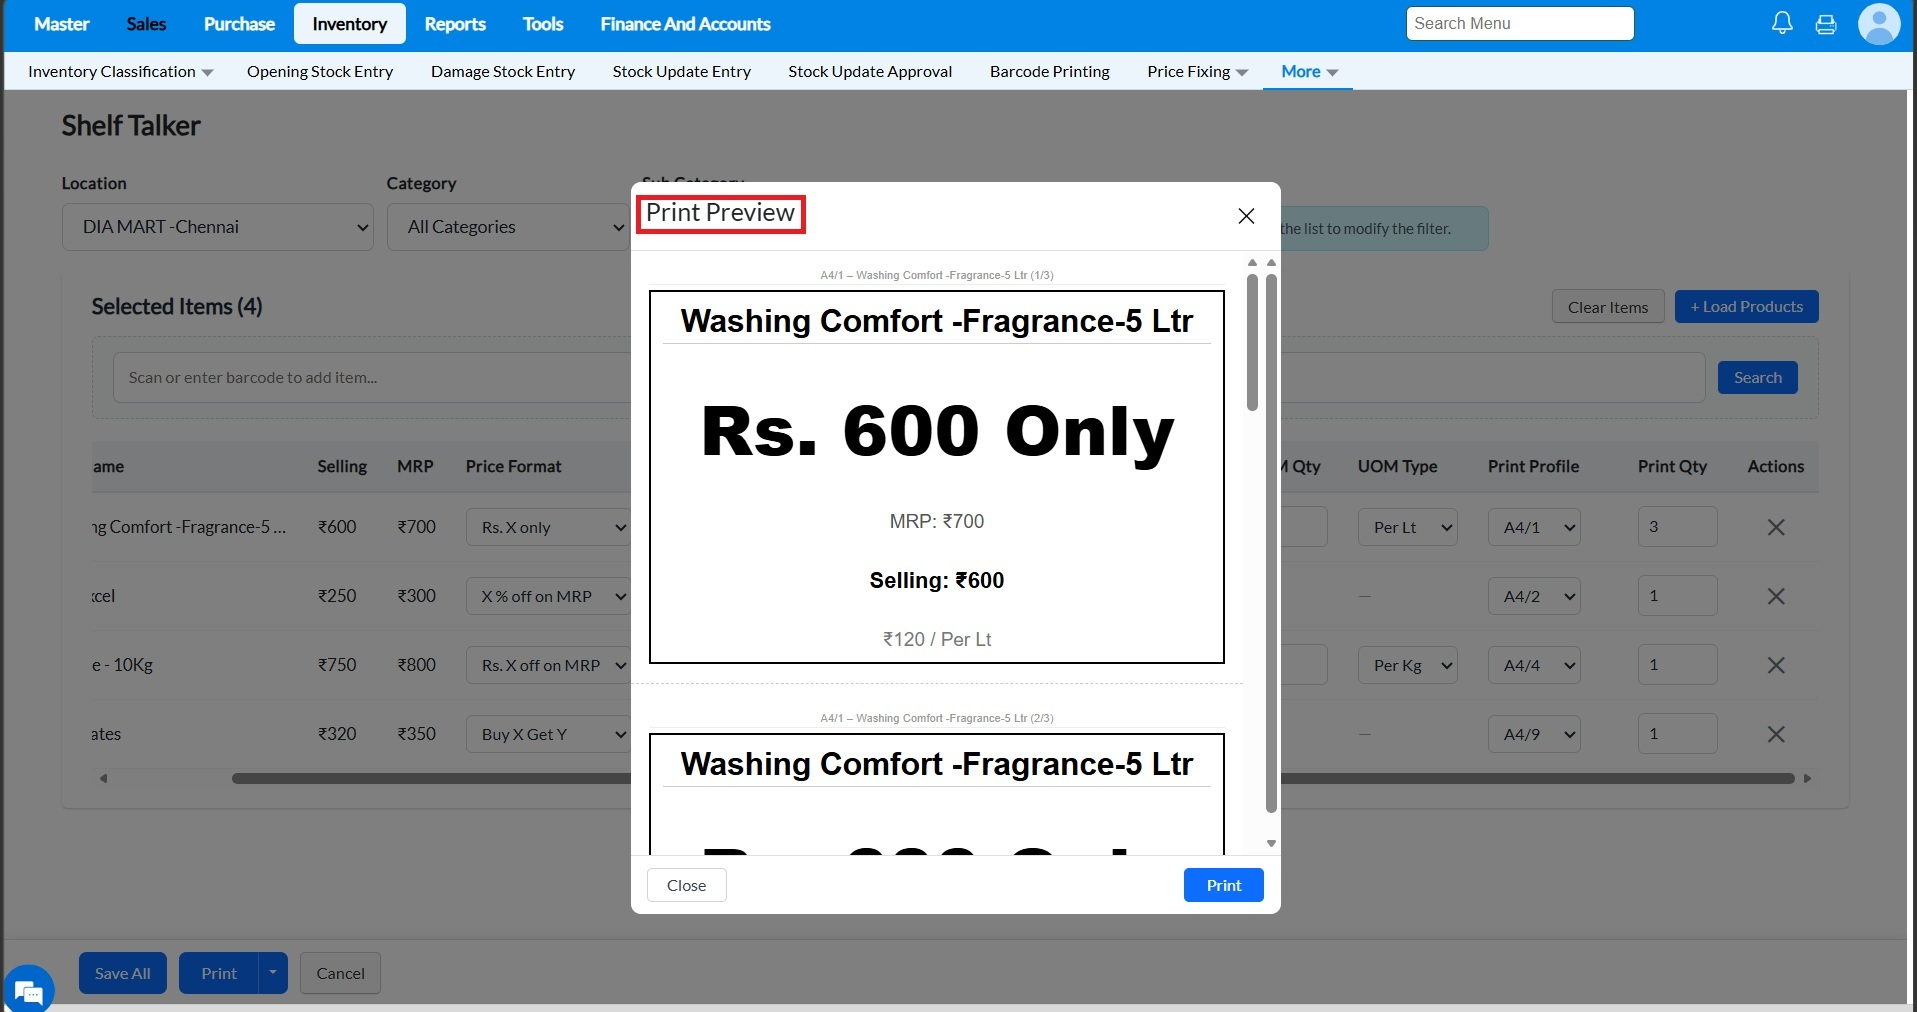Open the notifications bell
1917x1012 pixels.
click(x=1782, y=23)
